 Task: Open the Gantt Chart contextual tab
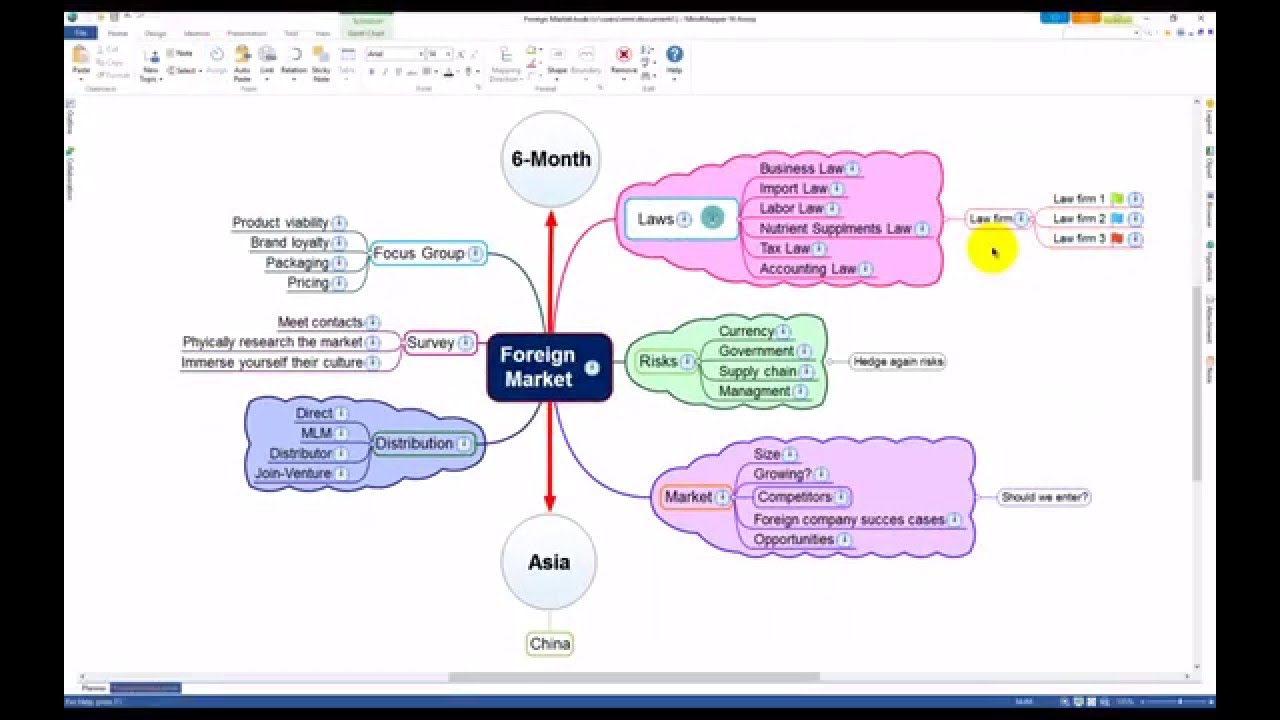pyautogui.click(x=368, y=33)
